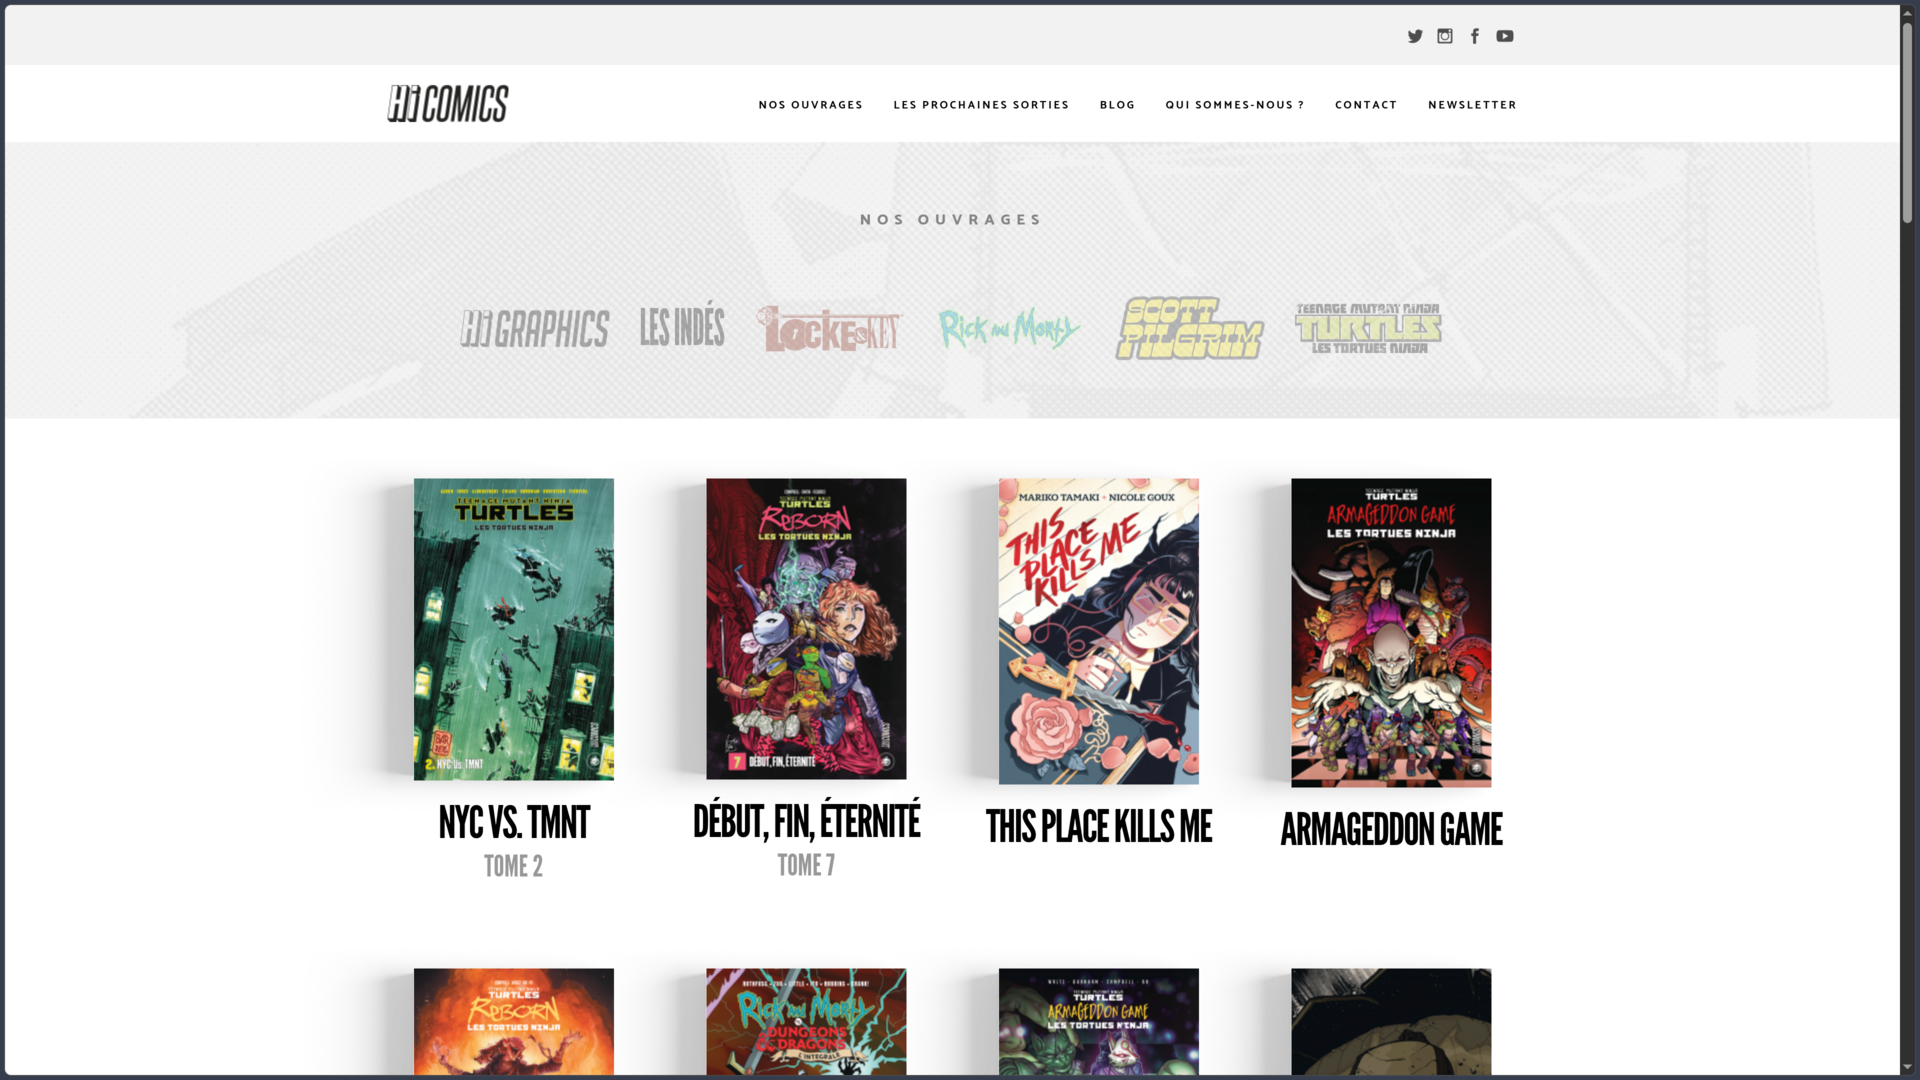
Task: Open the Twitter social icon
Action: point(1415,36)
